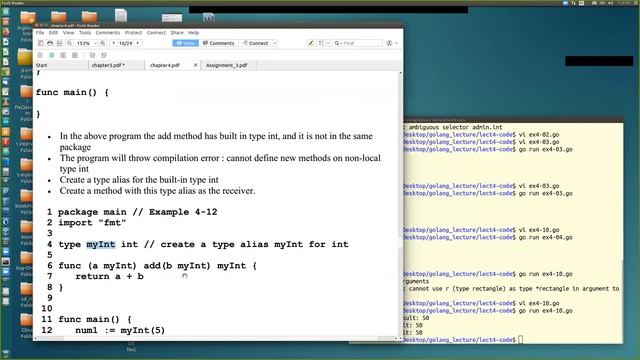Select facing pages layout icon
The image size is (640, 360).
coord(63,55)
